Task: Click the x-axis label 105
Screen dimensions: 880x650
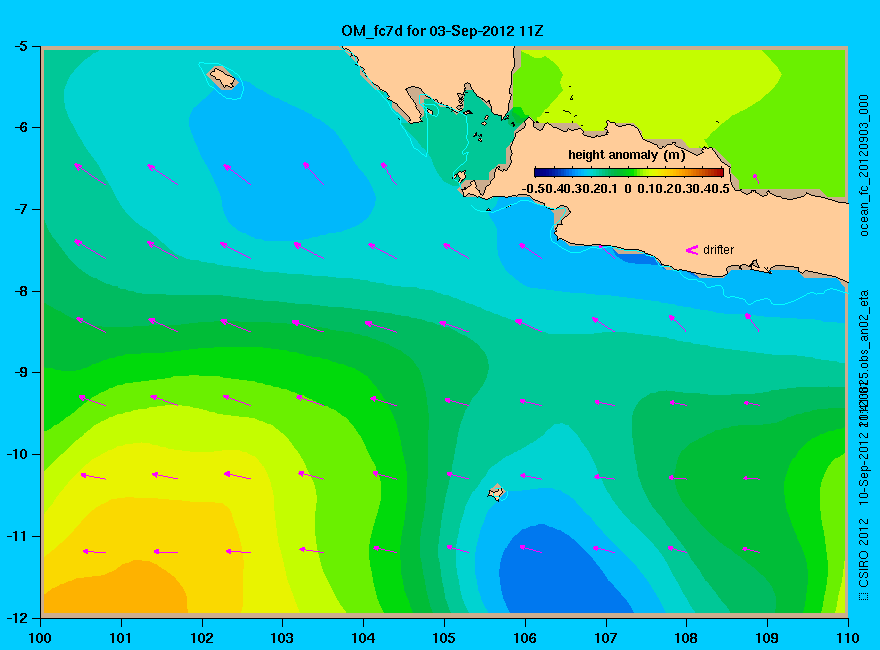Action: 444,638
